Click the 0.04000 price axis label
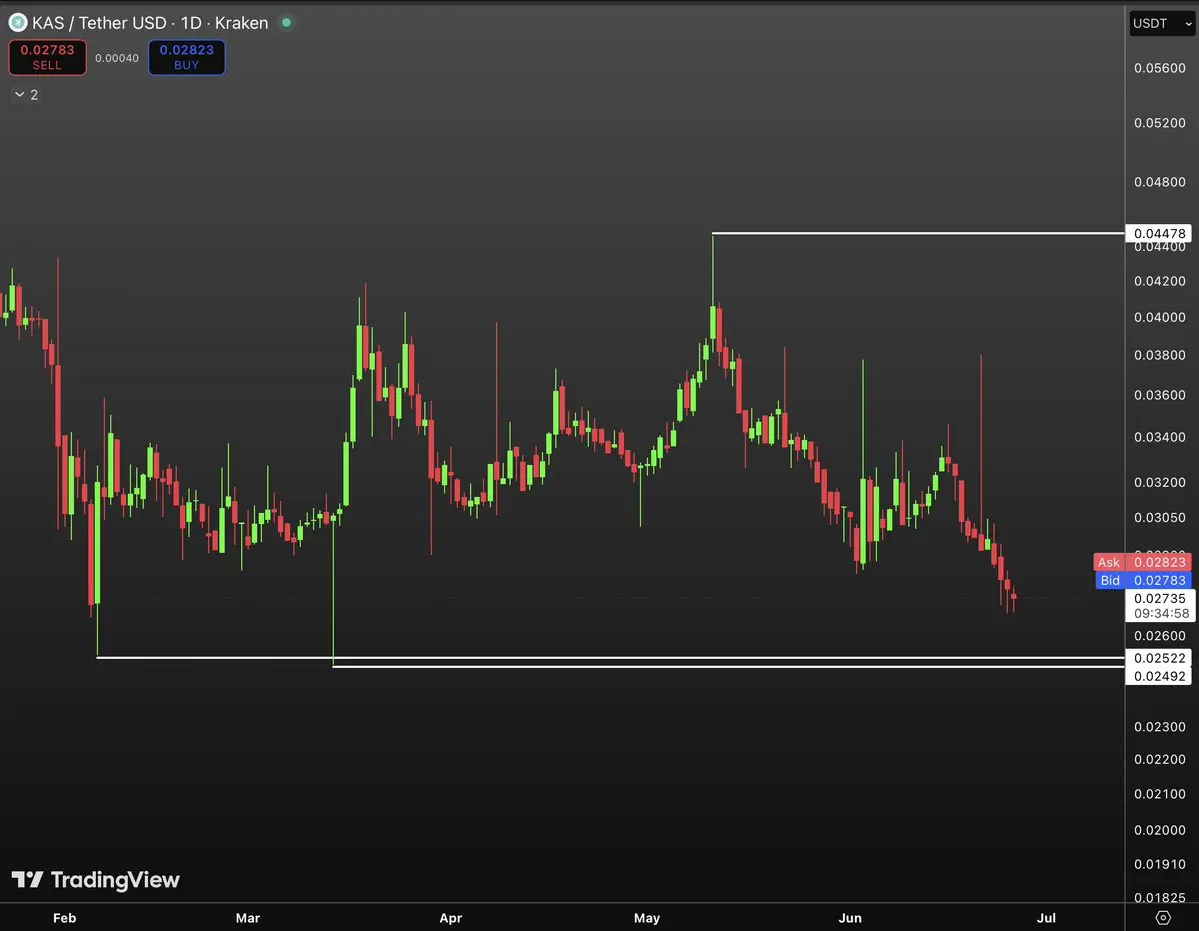Screen dimensions: 1199x931 pos(1160,317)
